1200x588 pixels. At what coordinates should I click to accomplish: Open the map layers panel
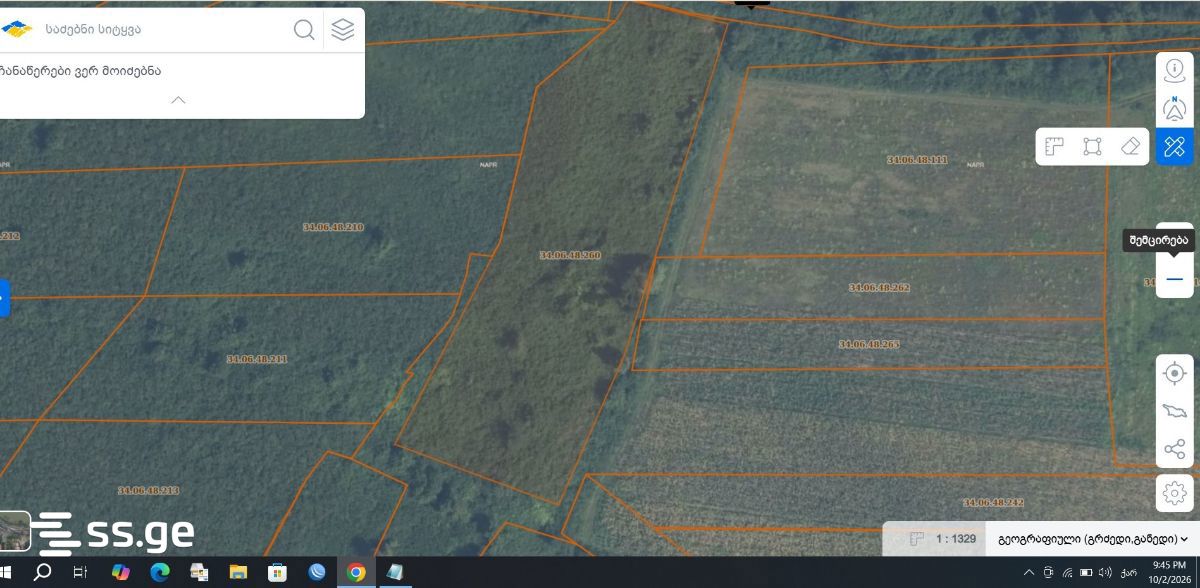[343, 30]
